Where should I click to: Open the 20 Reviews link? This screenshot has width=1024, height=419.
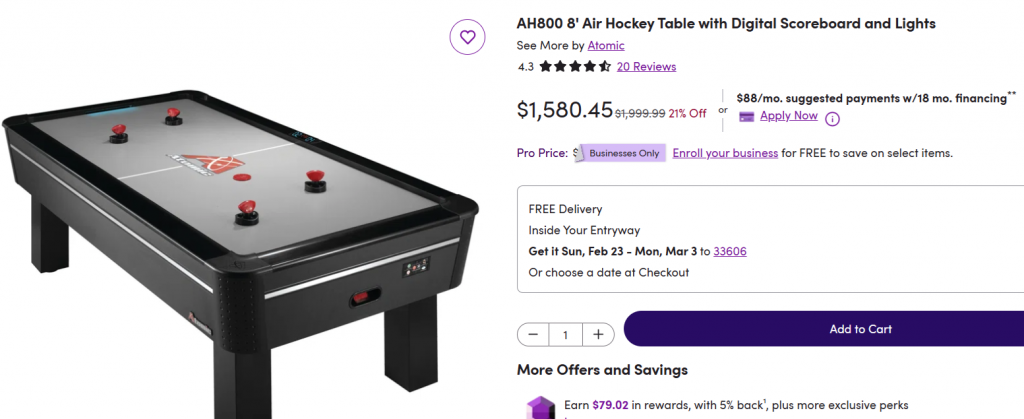point(646,67)
